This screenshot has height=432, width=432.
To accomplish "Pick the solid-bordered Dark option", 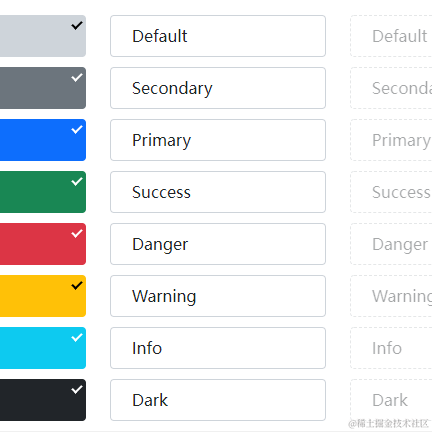I will (218, 400).
